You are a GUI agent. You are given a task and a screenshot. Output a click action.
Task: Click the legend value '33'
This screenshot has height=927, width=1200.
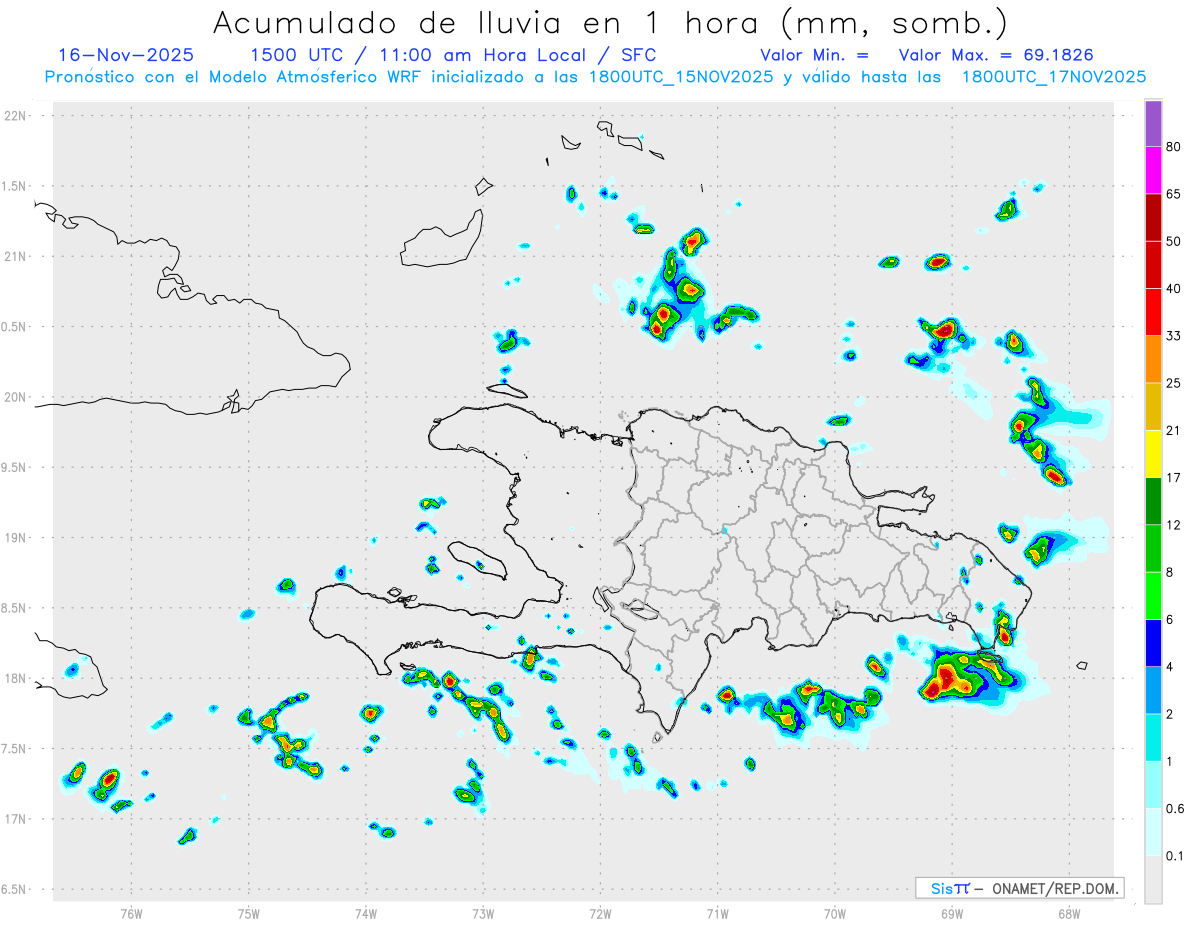pos(1174,336)
